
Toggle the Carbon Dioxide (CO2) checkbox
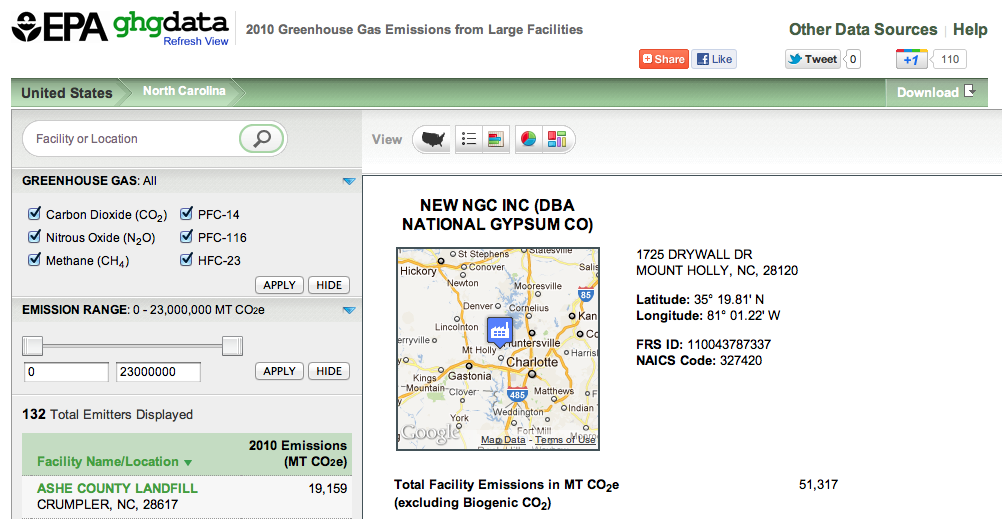(x=35, y=213)
